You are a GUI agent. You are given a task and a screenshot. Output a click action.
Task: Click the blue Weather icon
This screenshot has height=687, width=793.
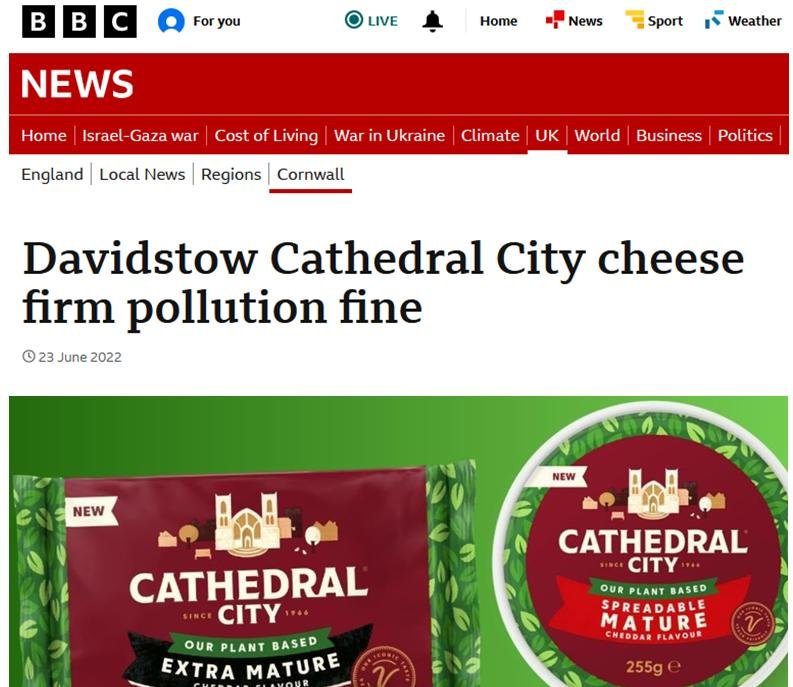click(x=714, y=20)
